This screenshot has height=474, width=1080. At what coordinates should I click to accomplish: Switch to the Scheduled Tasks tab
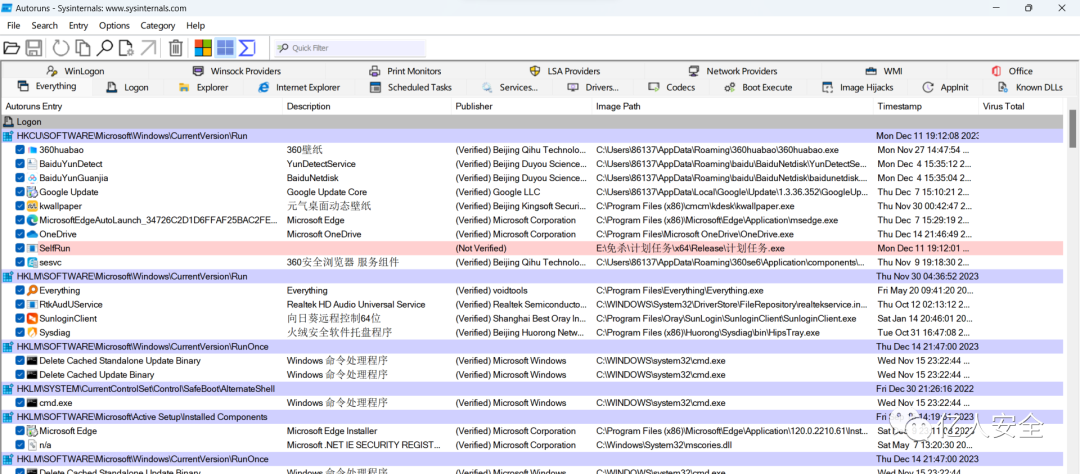[x=411, y=87]
